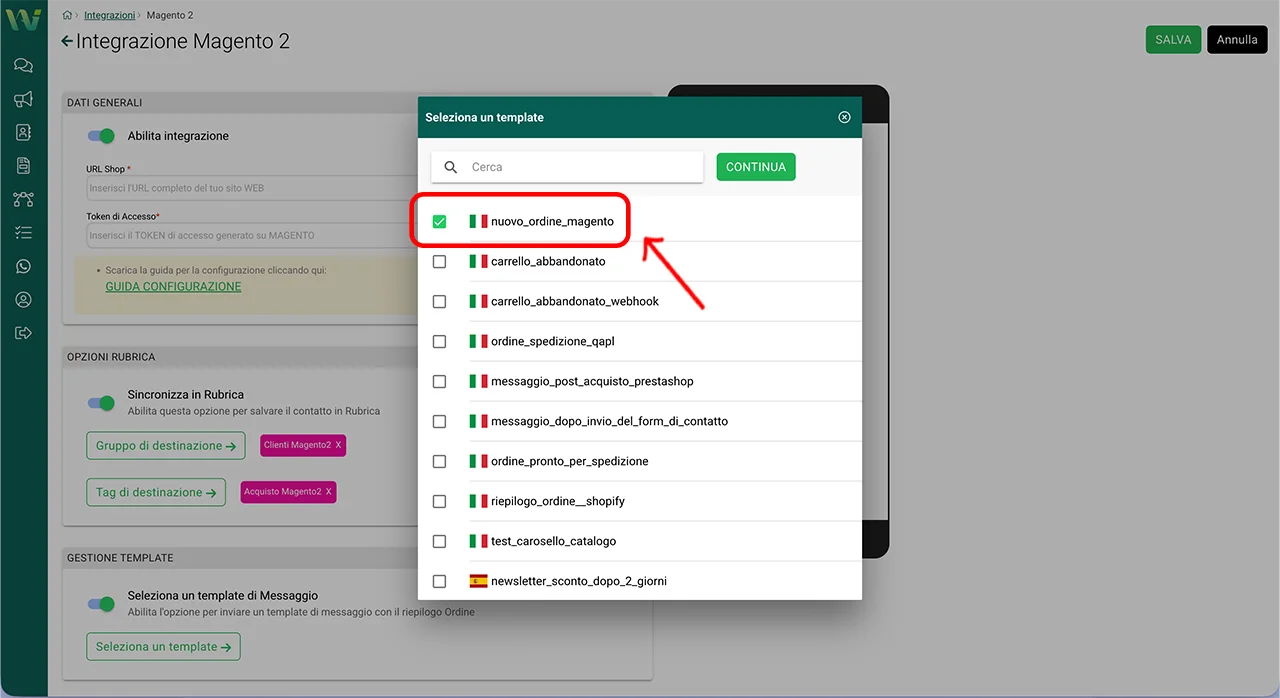Open the user profile sidebar icon
This screenshot has width=1280, height=698.
[x=23, y=300]
